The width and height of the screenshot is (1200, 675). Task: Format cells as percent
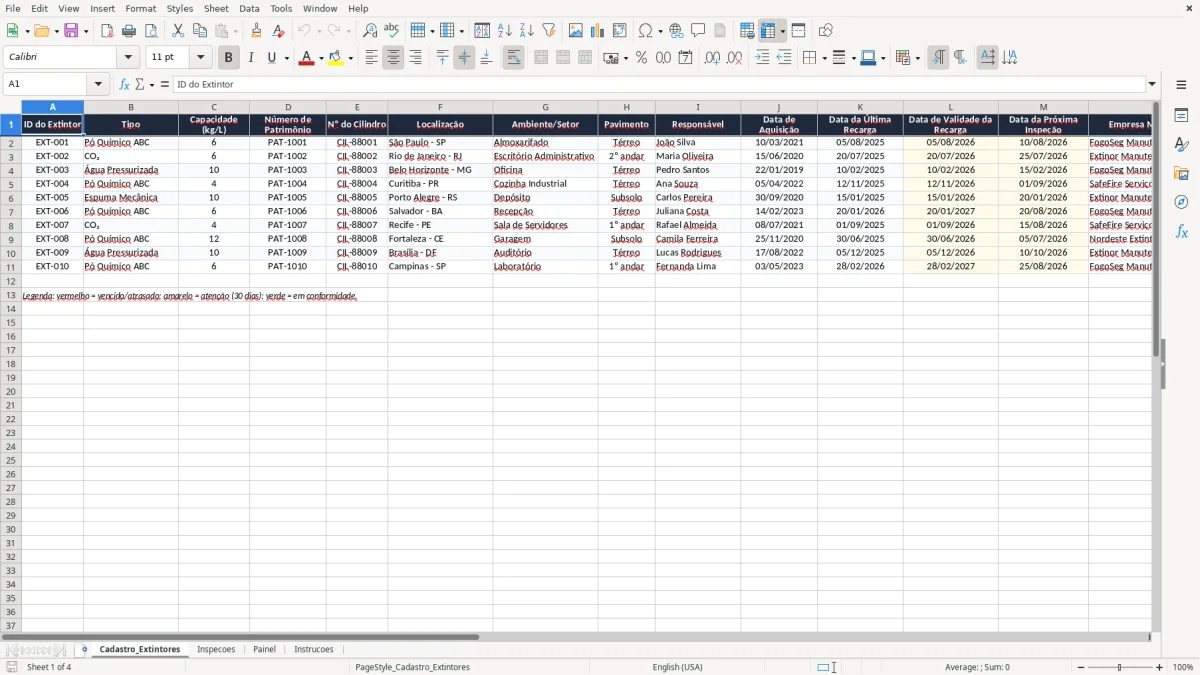tap(641, 58)
